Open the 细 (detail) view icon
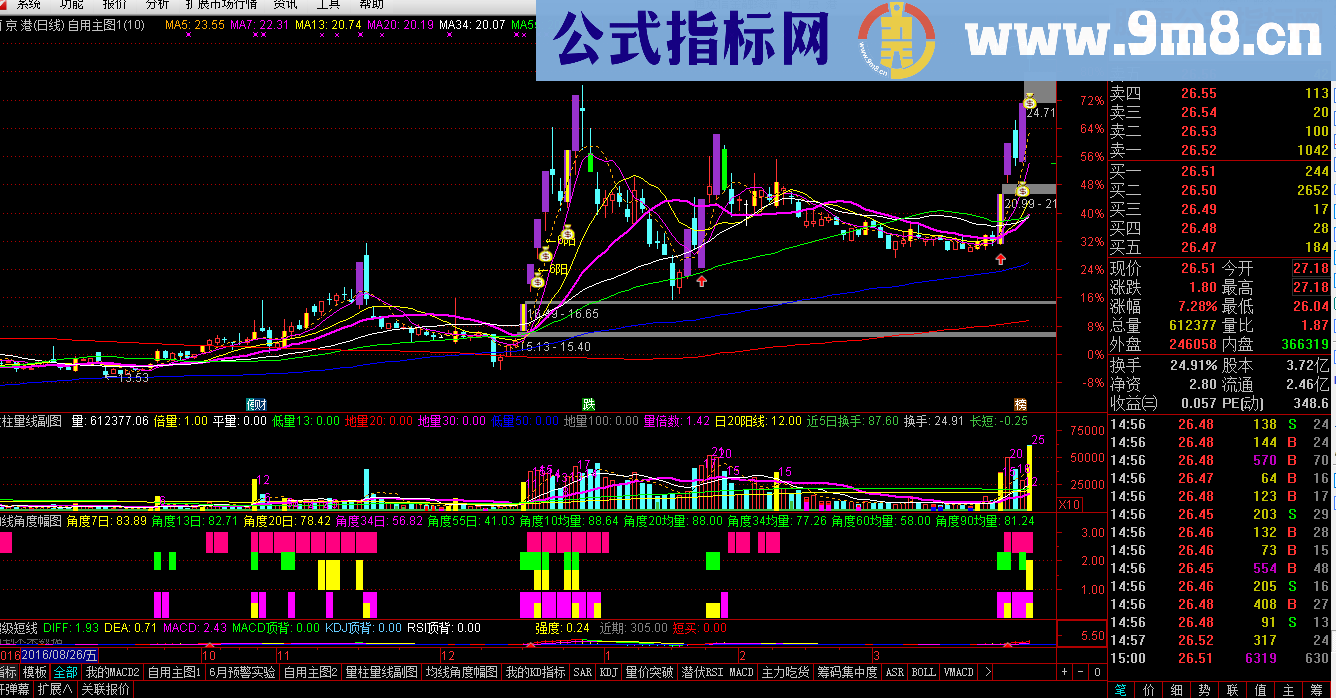 pos(1176,689)
